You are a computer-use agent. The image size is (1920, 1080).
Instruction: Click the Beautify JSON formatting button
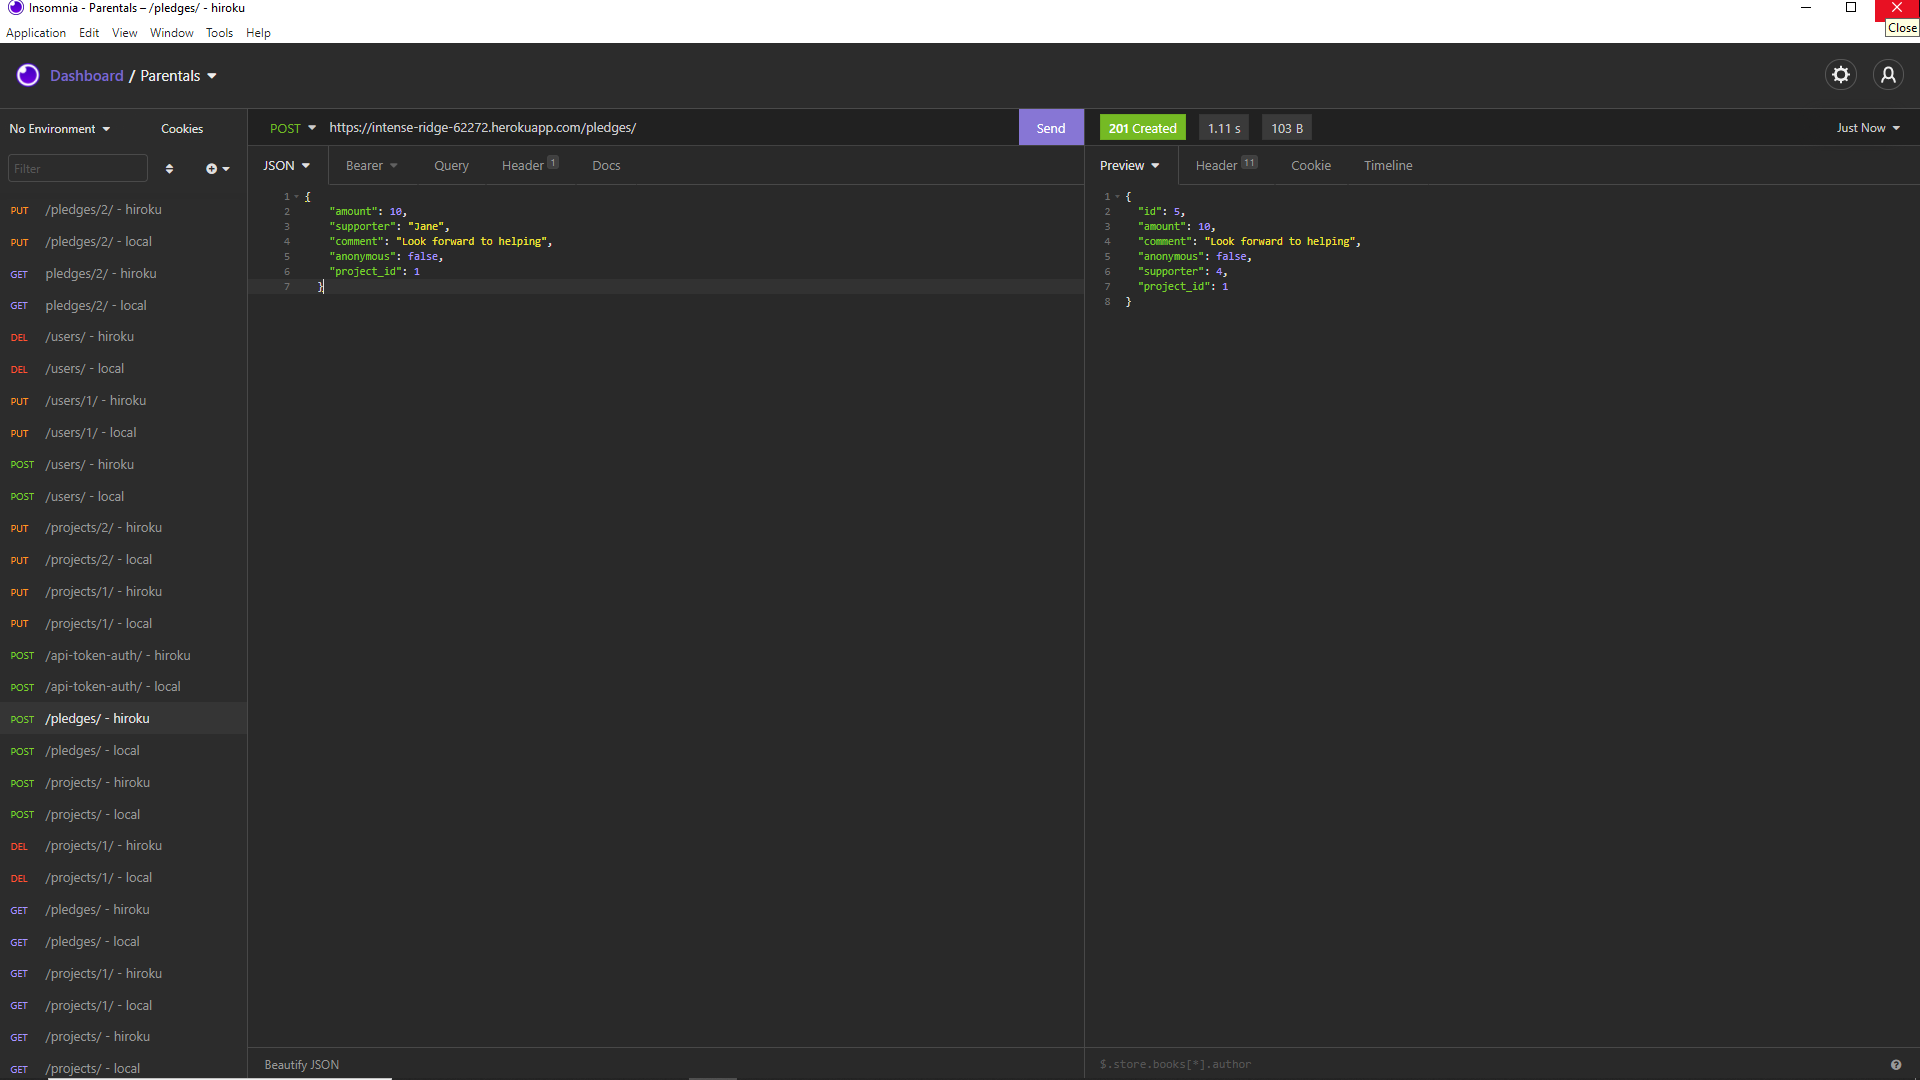click(301, 1063)
